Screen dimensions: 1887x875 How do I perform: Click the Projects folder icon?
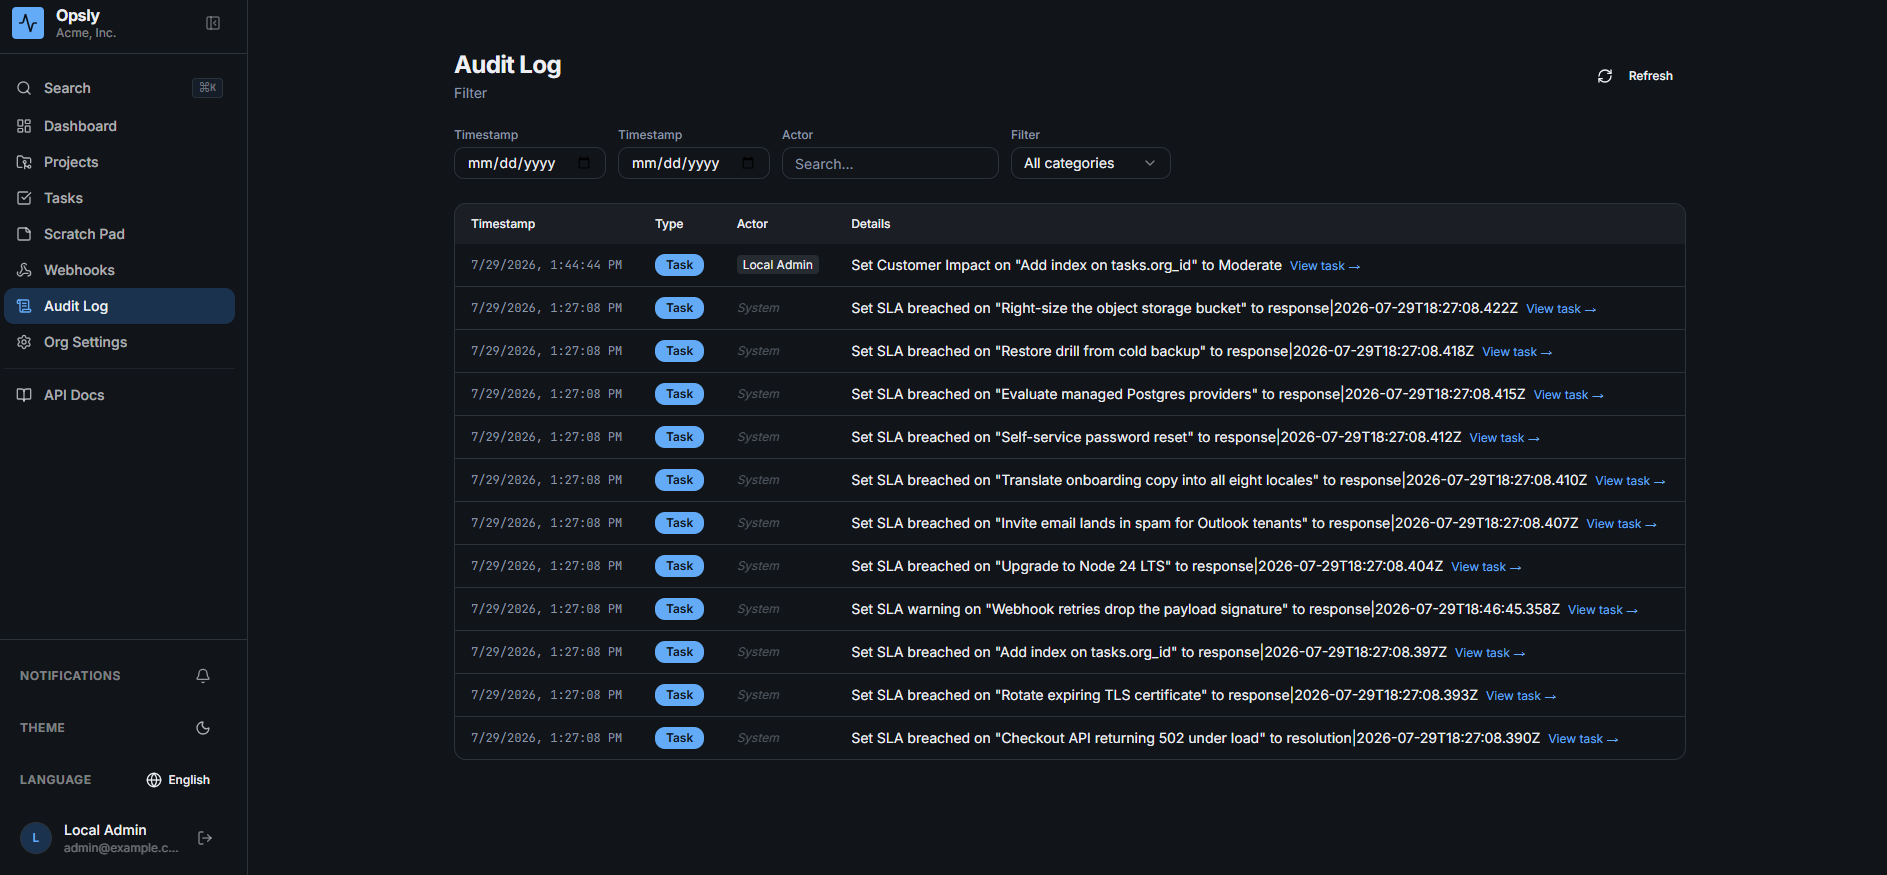coord(24,162)
